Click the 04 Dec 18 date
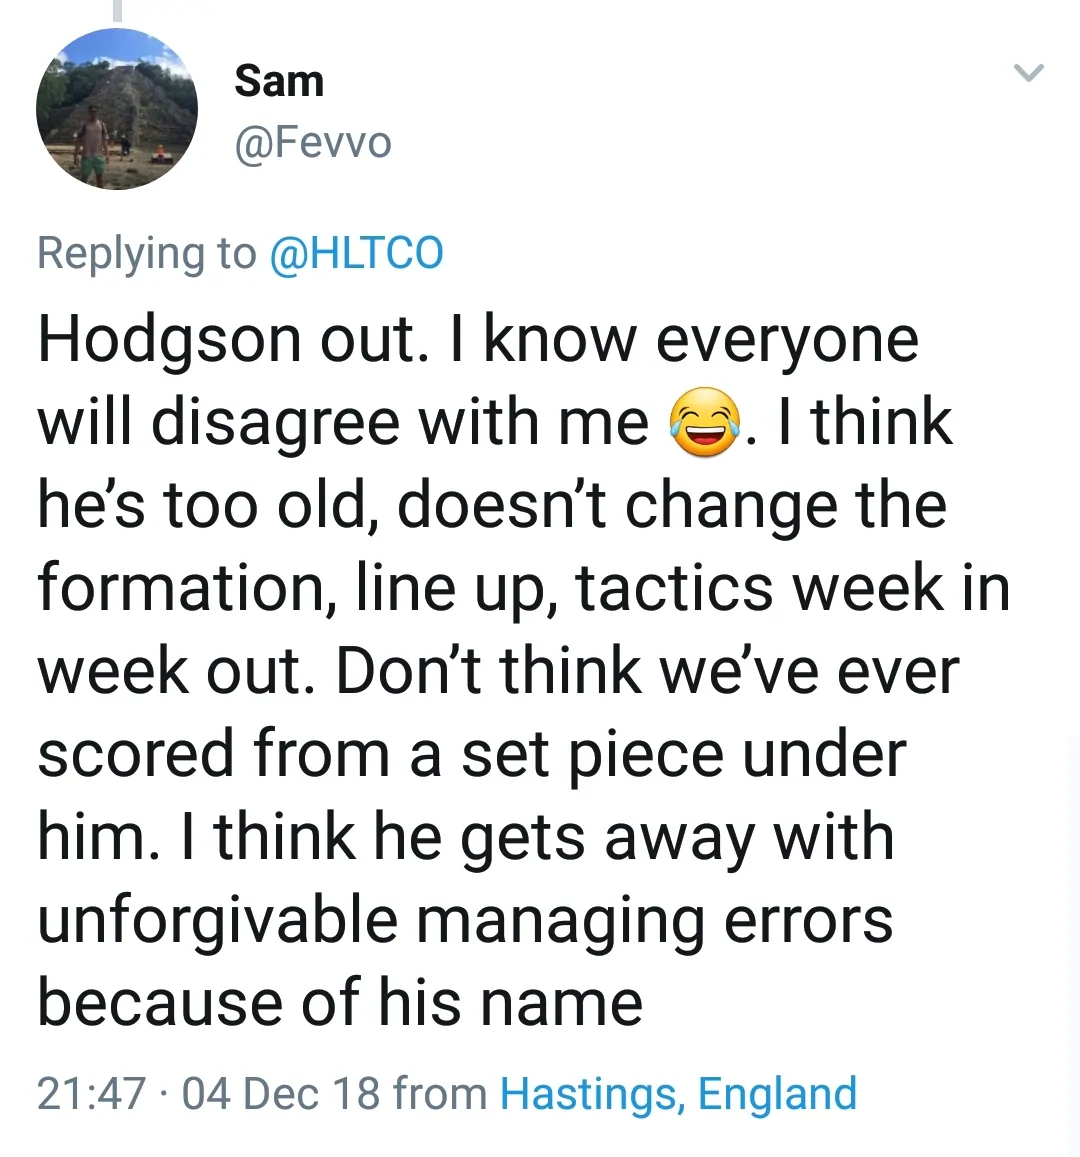Image resolution: width=1080 pixels, height=1157 pixels. tap(282, 1093)
